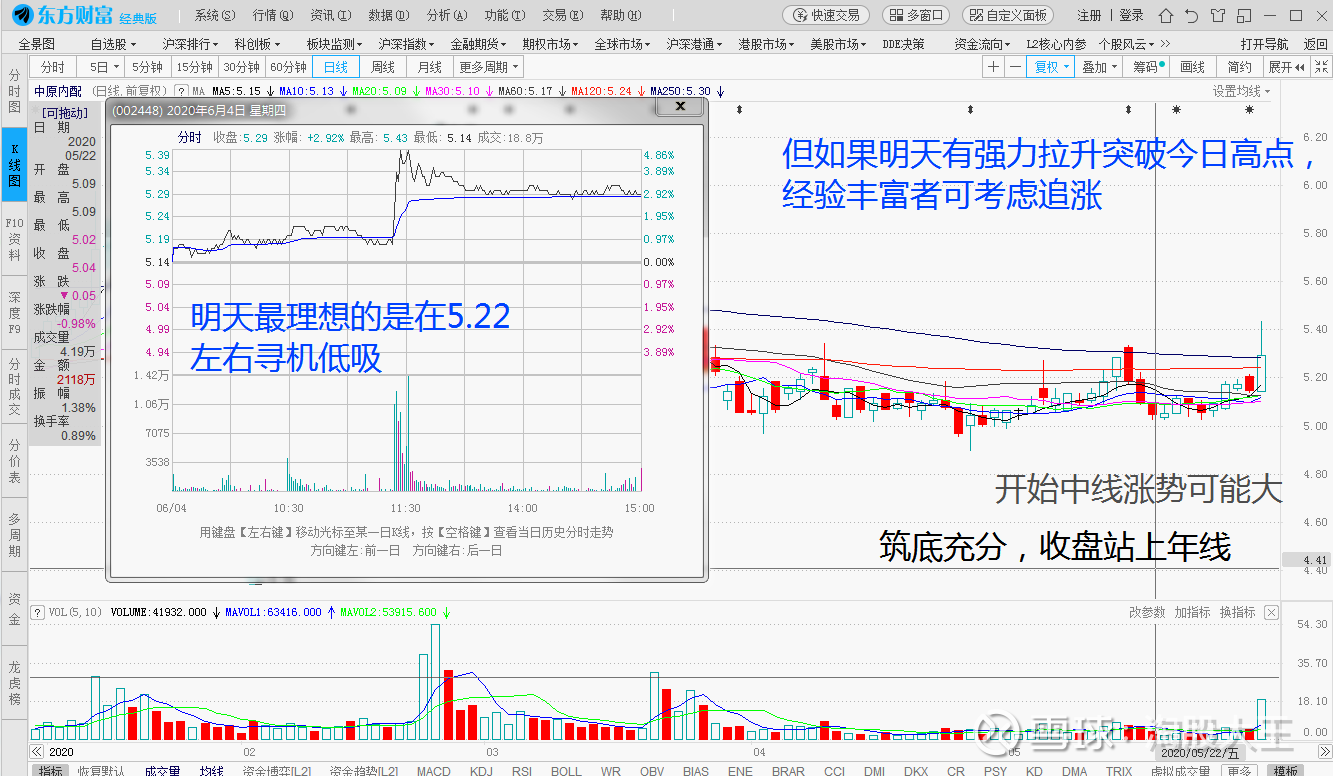1333x776 pixels.
Task: Switch to the 分时 intraday period
Action: [x=54, y=67]
